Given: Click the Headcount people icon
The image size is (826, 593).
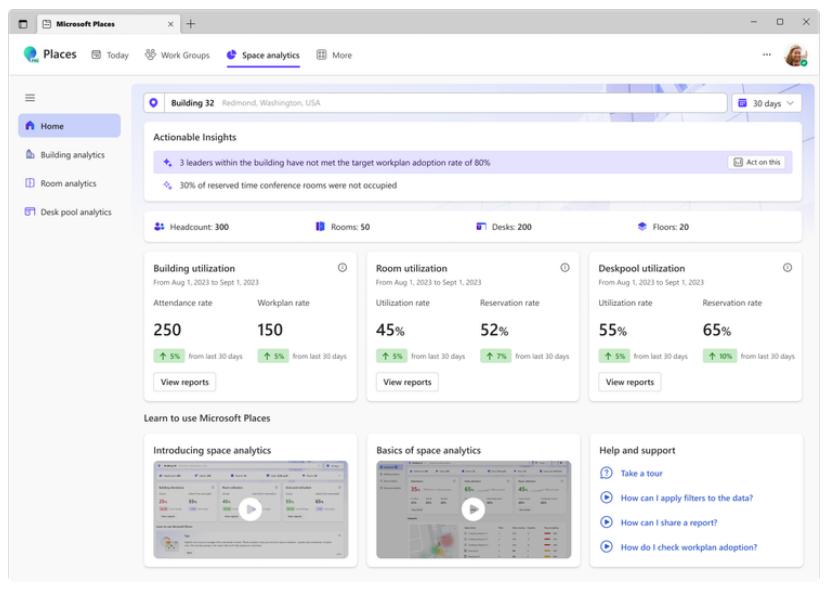Looking at the screenshot, I should pyautogui.click(x=159, y=226).
